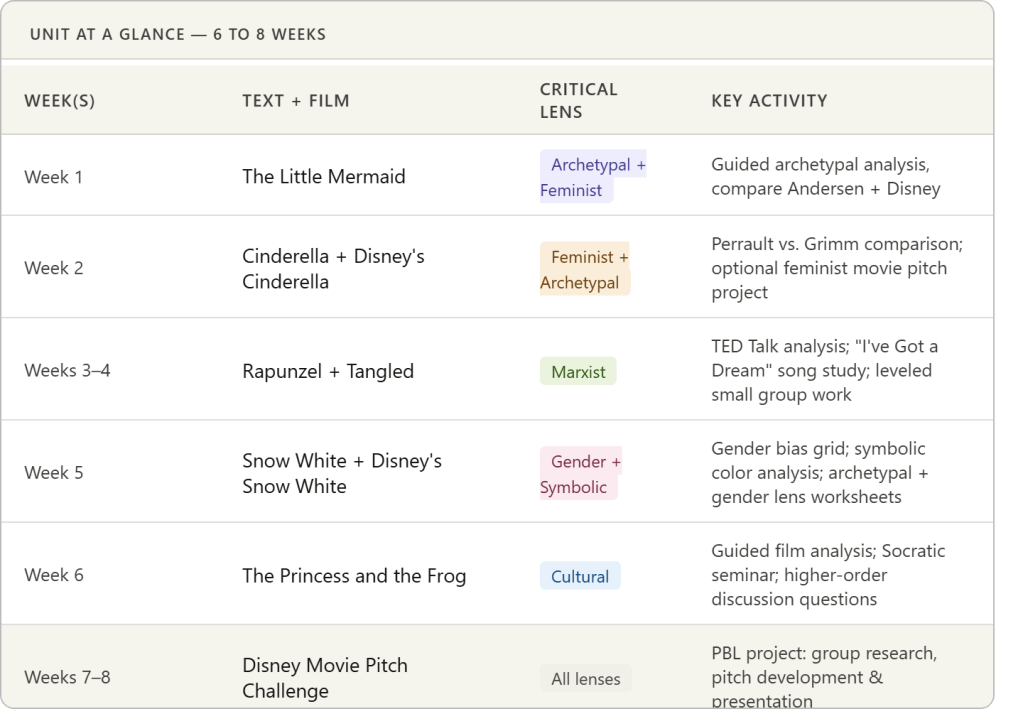This screenshot has height=709, width=1023.
Task: Click the purple 'Archetypal + Feminist' lens tag
Action: 592,177
